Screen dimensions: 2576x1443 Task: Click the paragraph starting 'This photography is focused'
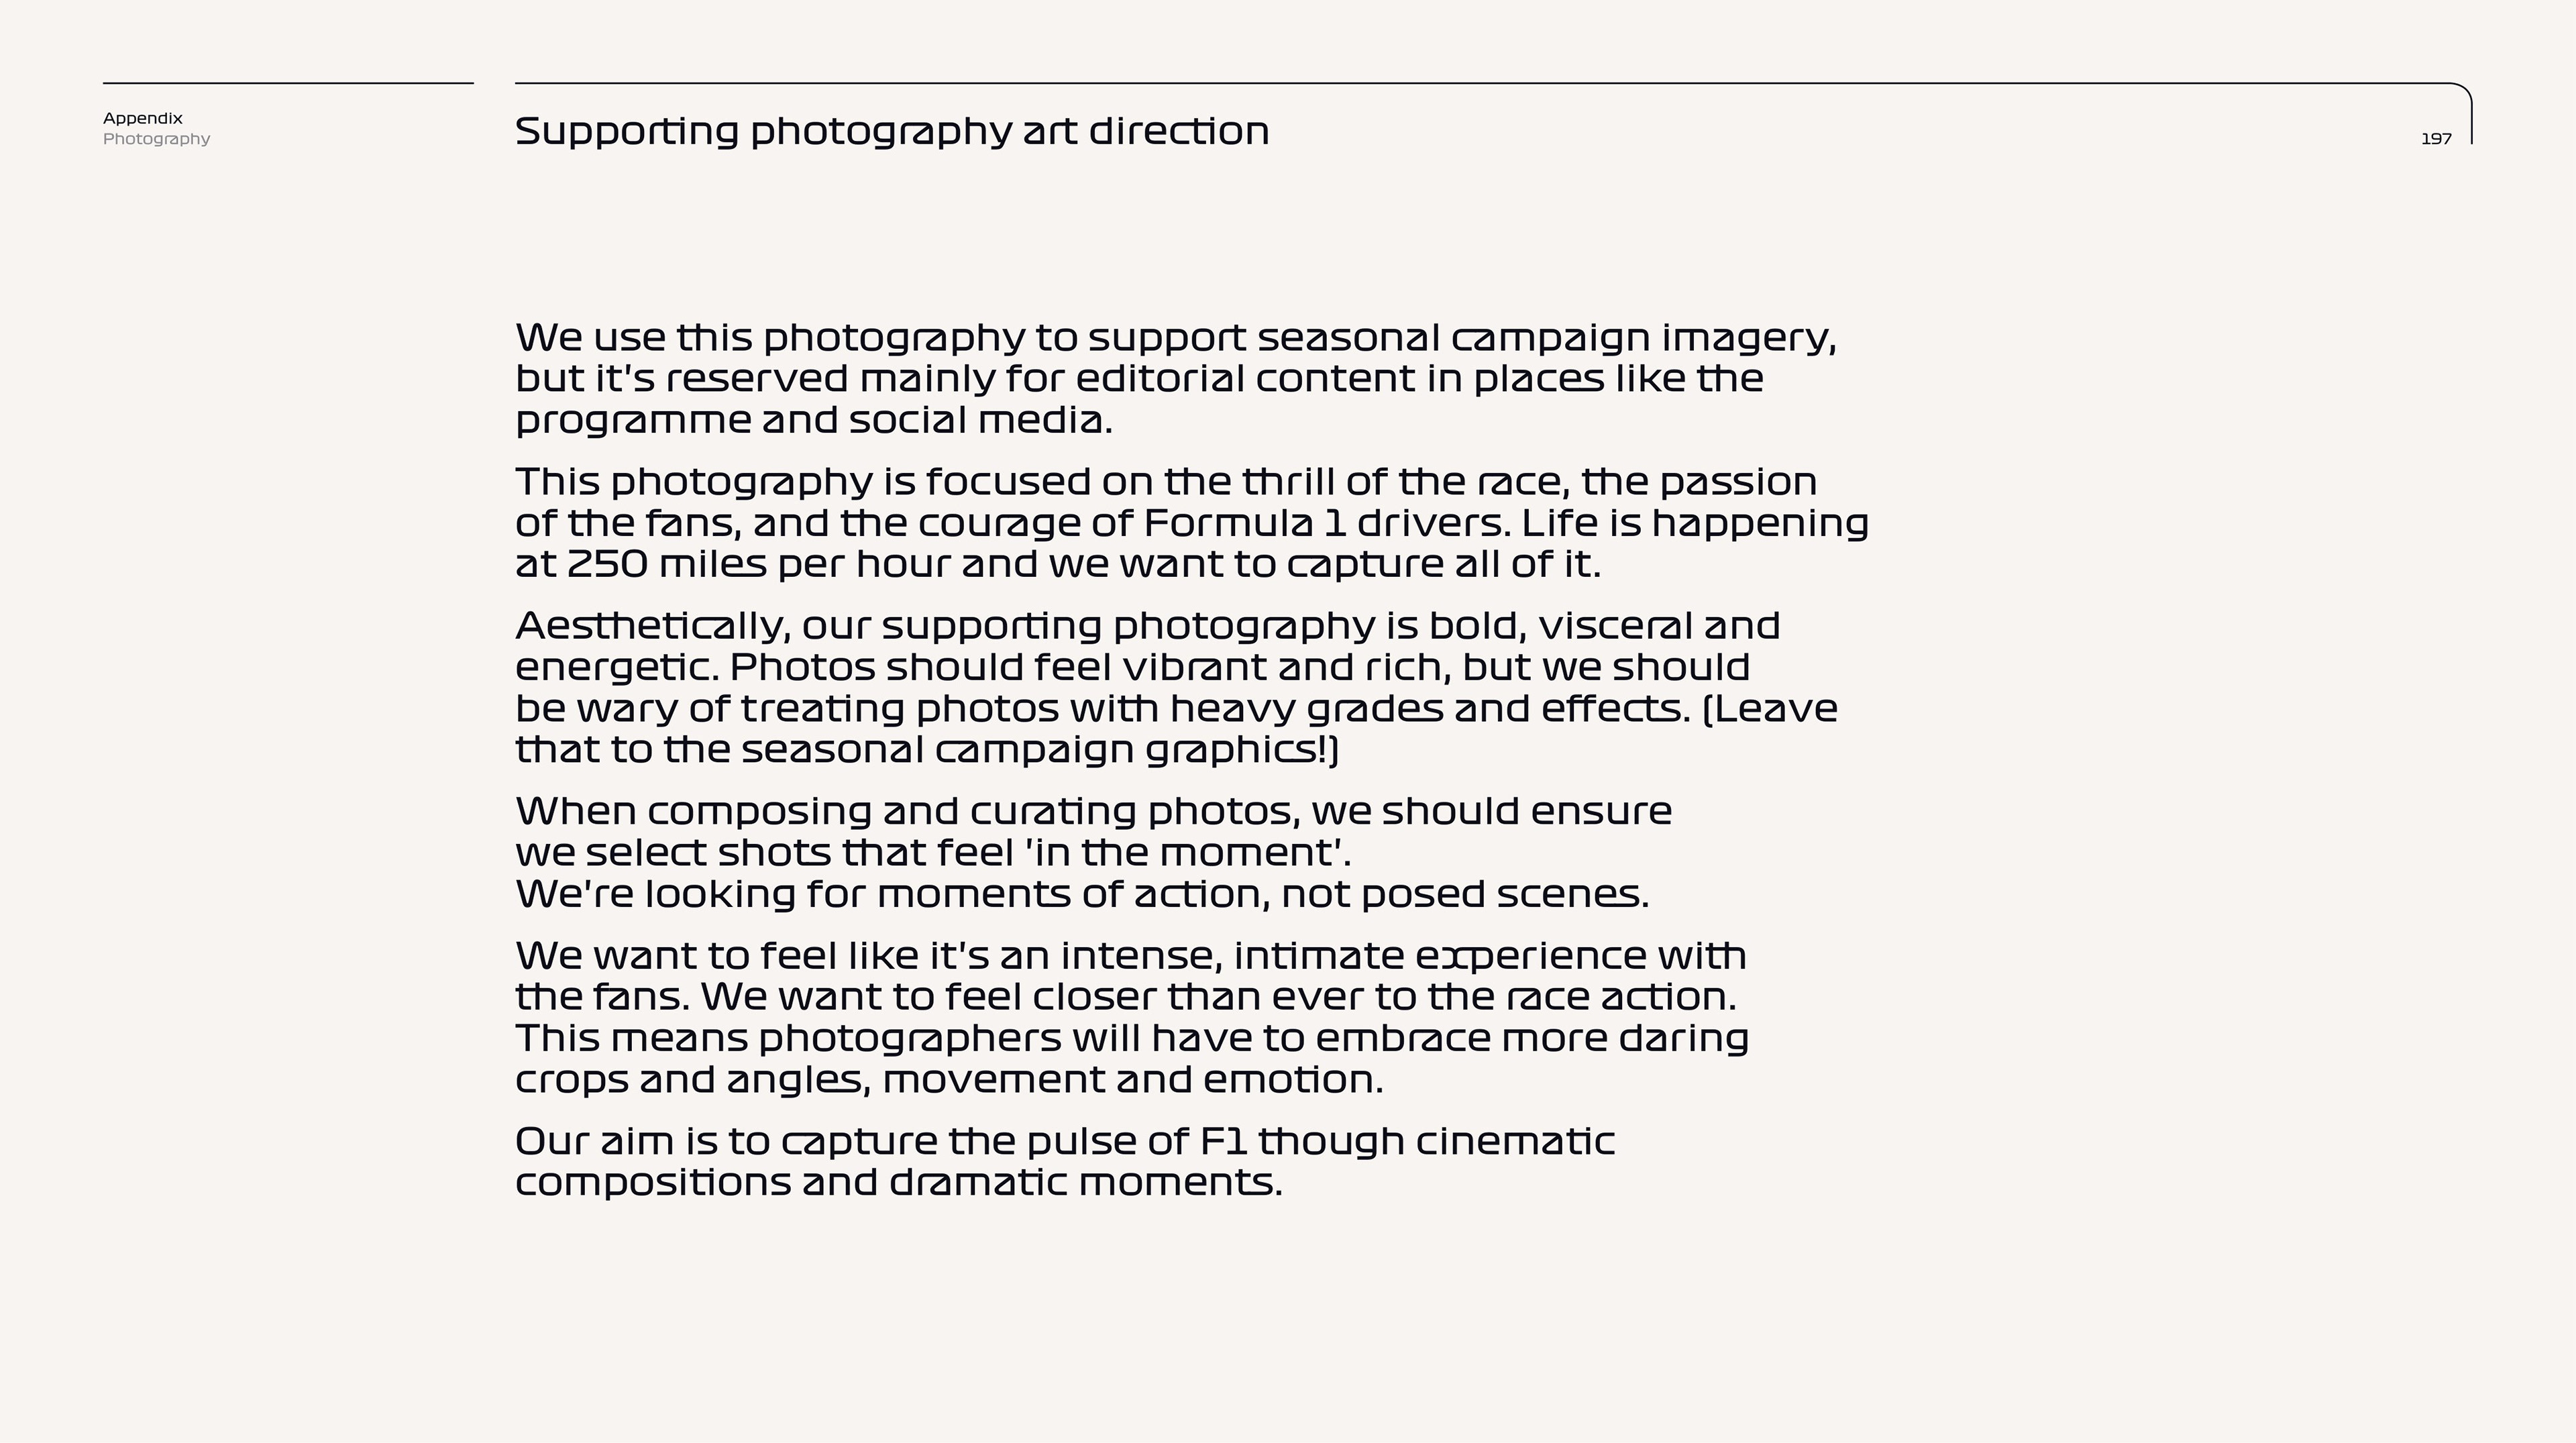click(1192, 523)
